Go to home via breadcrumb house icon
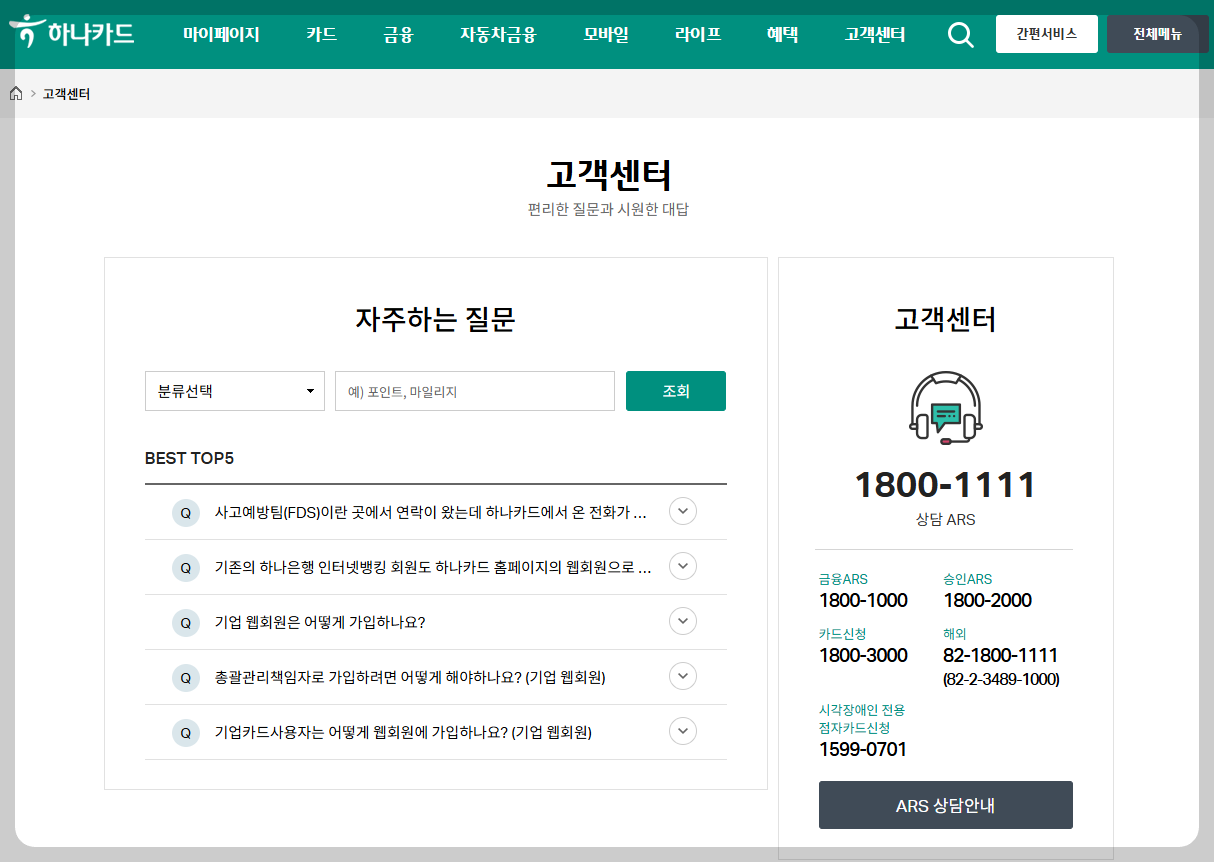 tap(16, 94)
